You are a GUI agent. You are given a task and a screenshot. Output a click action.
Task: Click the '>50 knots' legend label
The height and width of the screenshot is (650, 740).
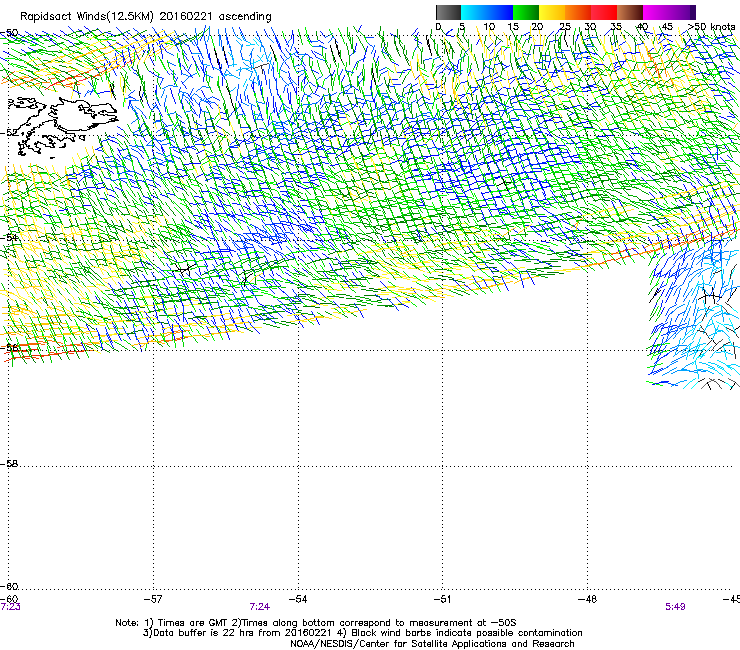coord(711,27)
